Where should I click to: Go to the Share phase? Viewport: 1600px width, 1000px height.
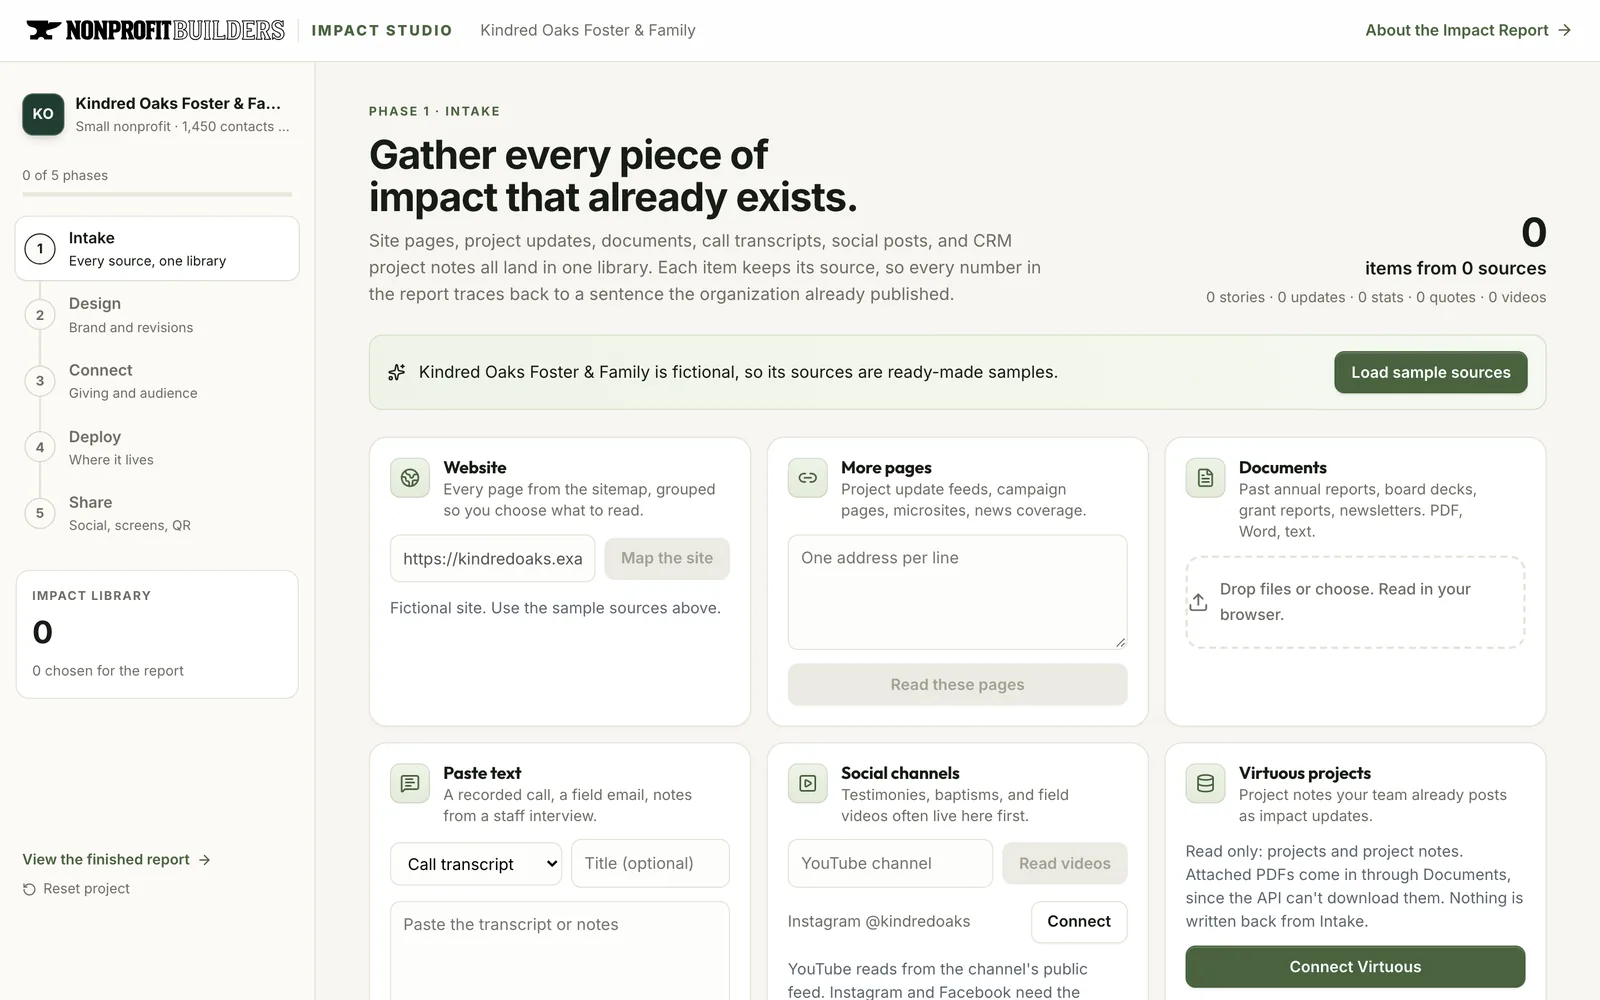[x=157, y=513]
